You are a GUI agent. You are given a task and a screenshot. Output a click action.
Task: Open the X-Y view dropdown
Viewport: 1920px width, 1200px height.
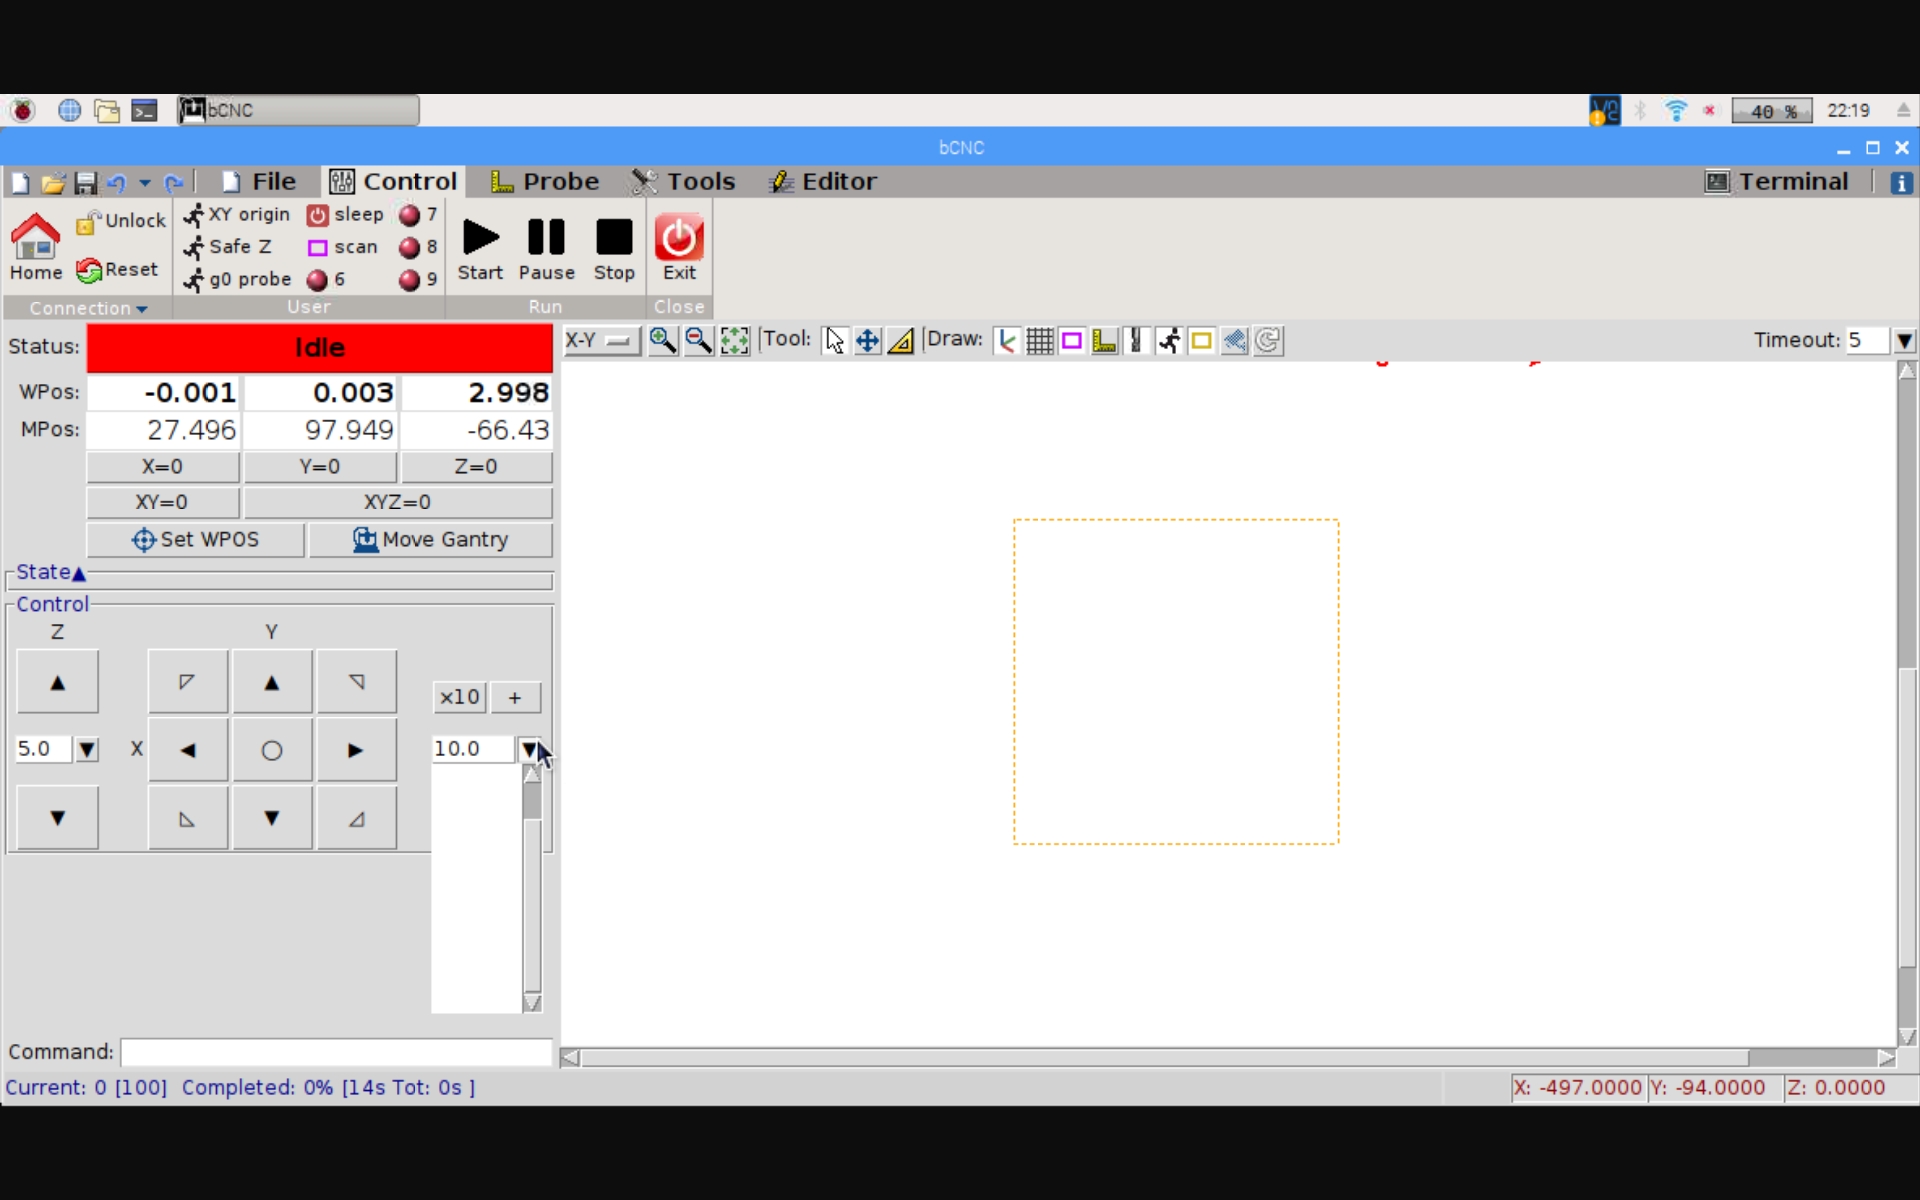click(x=601, y=341)
